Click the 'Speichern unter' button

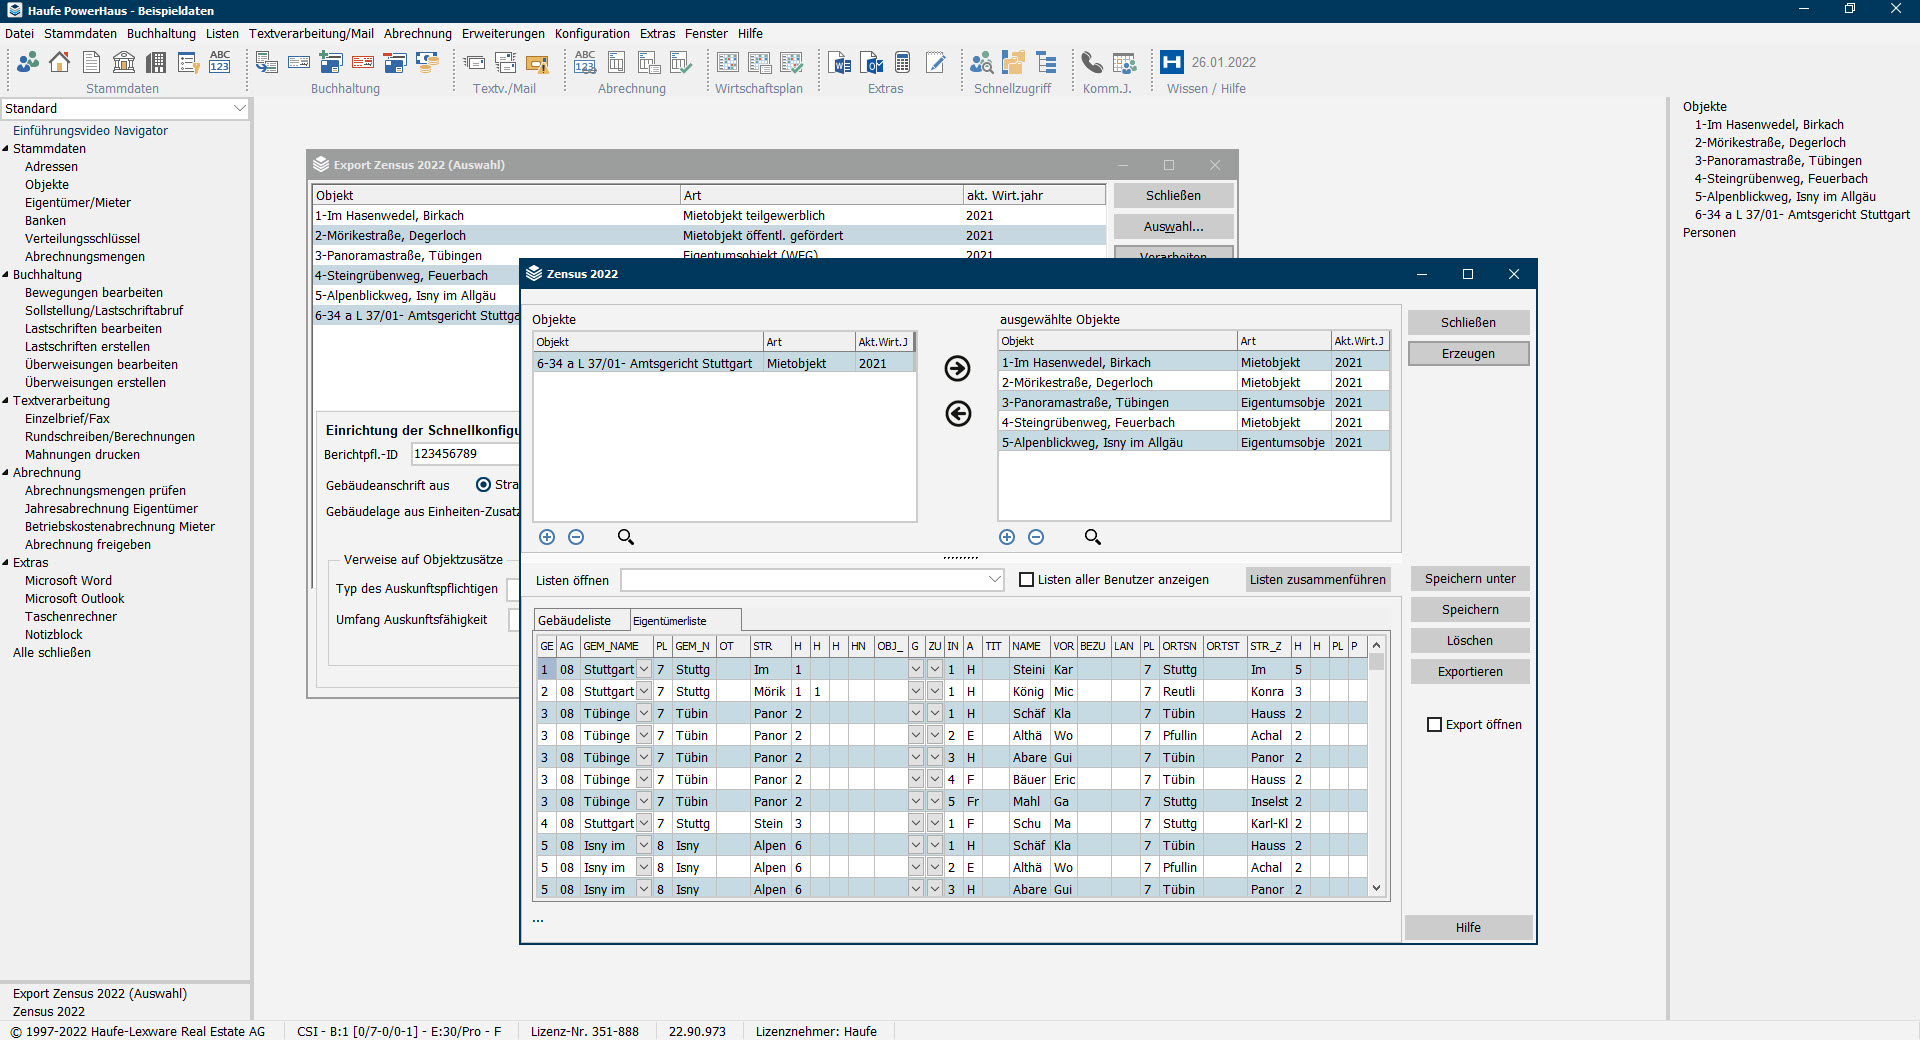click(x=1470, y=579)
